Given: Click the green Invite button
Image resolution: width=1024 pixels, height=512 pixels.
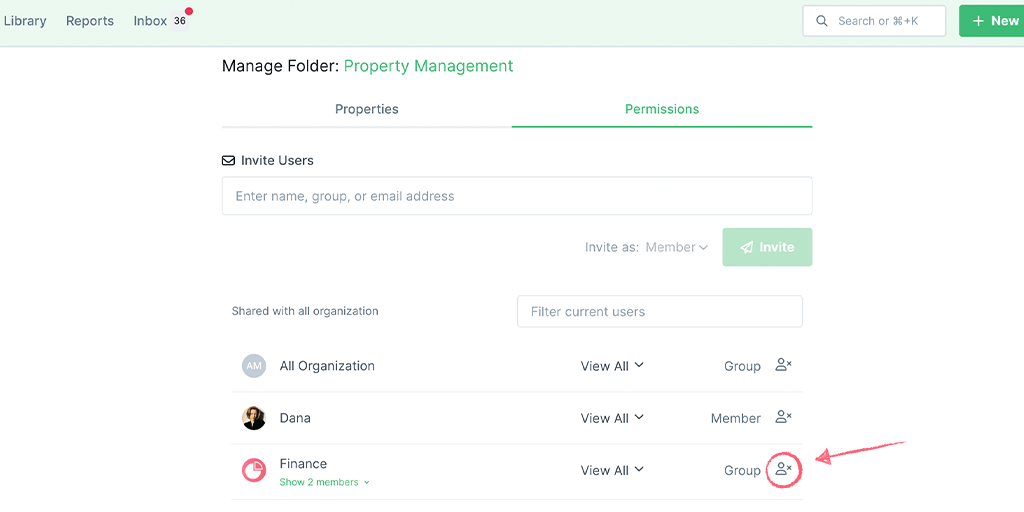Looking at the screenshot, I should pyautogui.click(x=767, y=247).
